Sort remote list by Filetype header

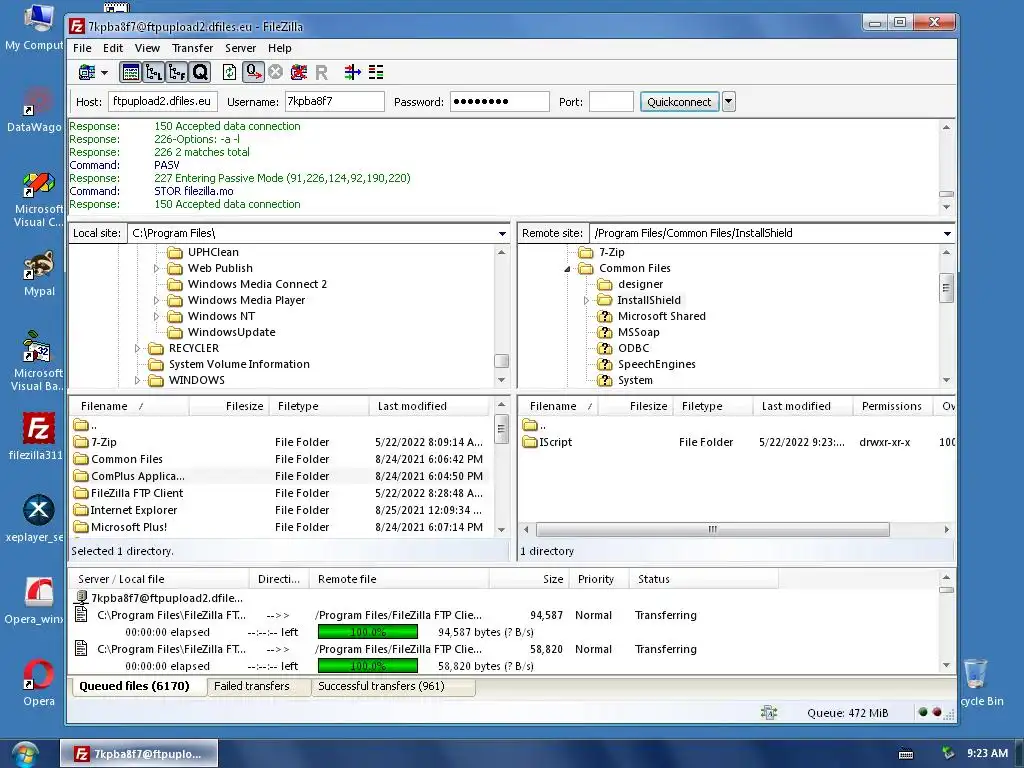(x=711, y=406)
